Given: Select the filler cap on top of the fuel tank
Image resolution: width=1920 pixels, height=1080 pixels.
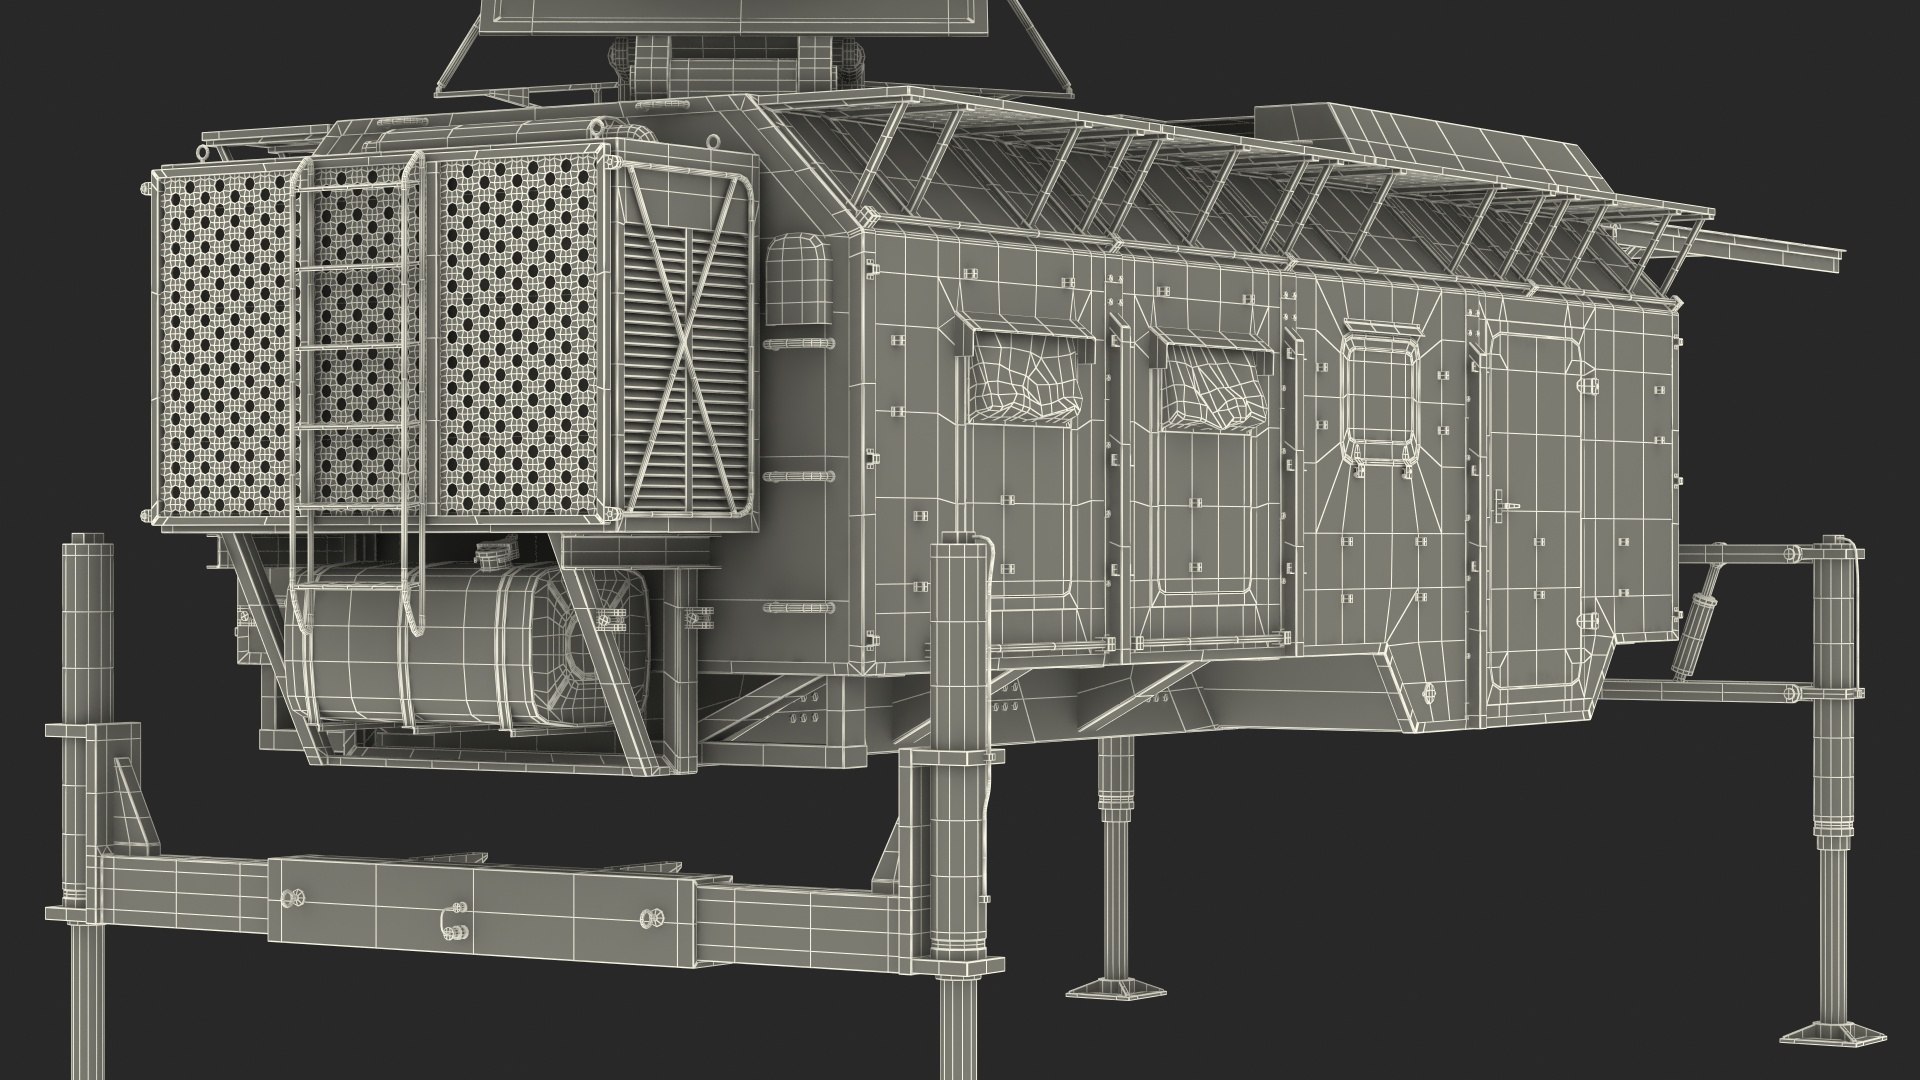Looking at the screenshot, I should click(x=491, y=554).
